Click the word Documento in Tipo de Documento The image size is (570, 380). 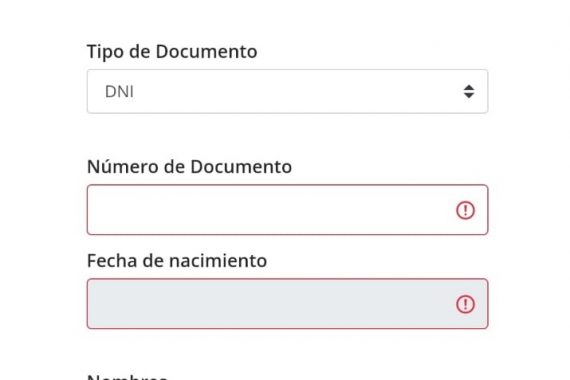pos(206,52)
